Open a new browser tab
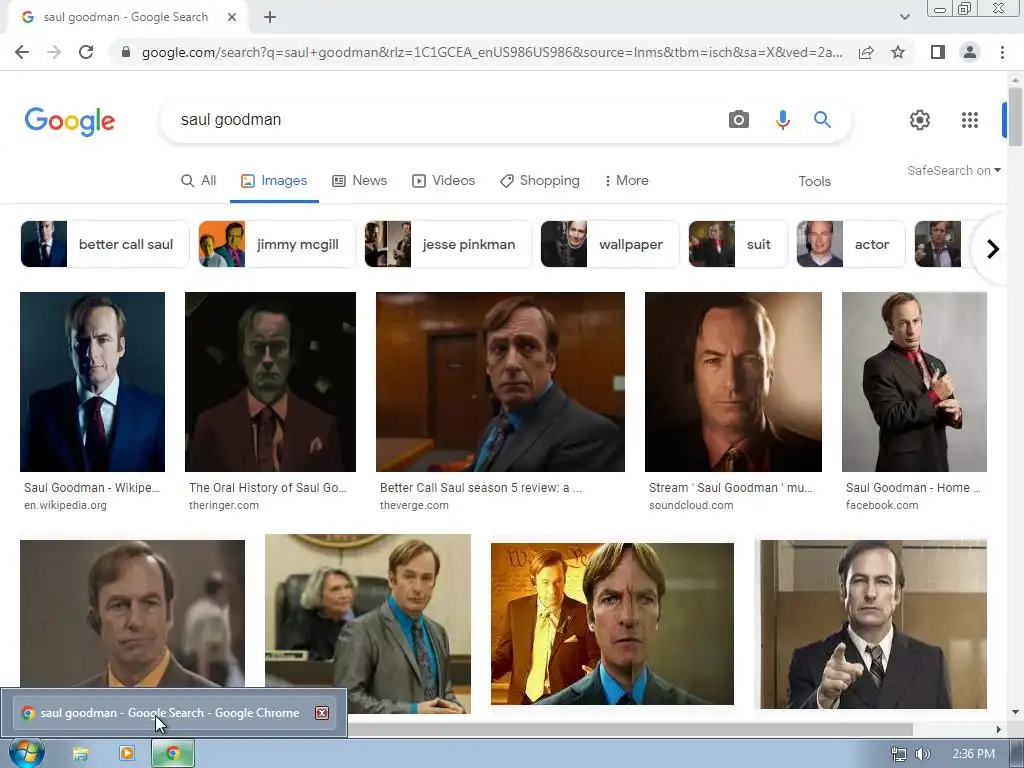 [270, 17]
